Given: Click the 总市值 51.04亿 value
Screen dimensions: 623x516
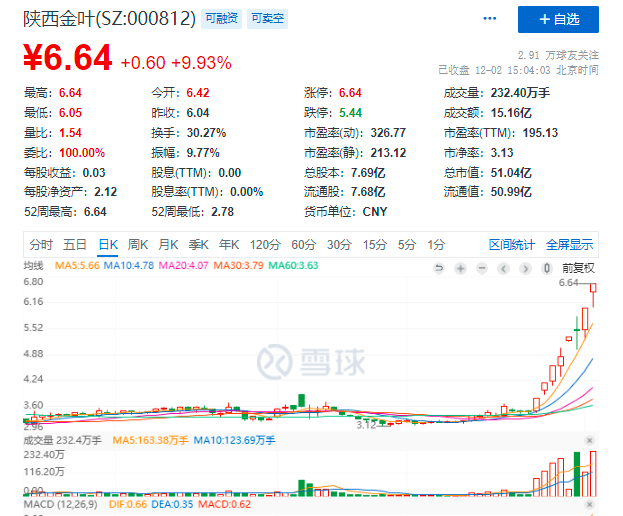Looking at the screenshot, I should point(511,173).
